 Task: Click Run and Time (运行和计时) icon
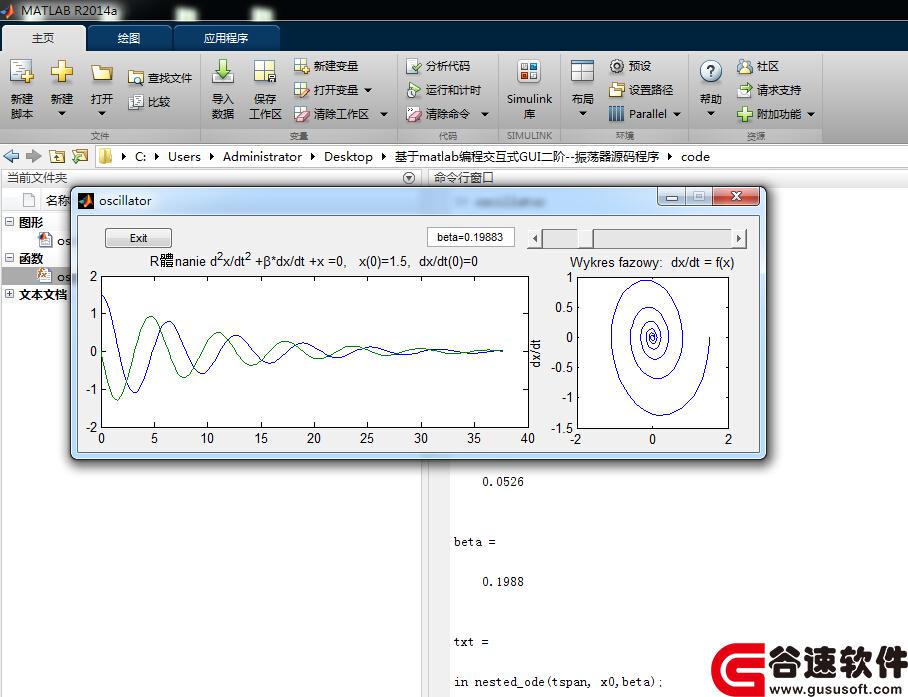(x=413, y=90)
